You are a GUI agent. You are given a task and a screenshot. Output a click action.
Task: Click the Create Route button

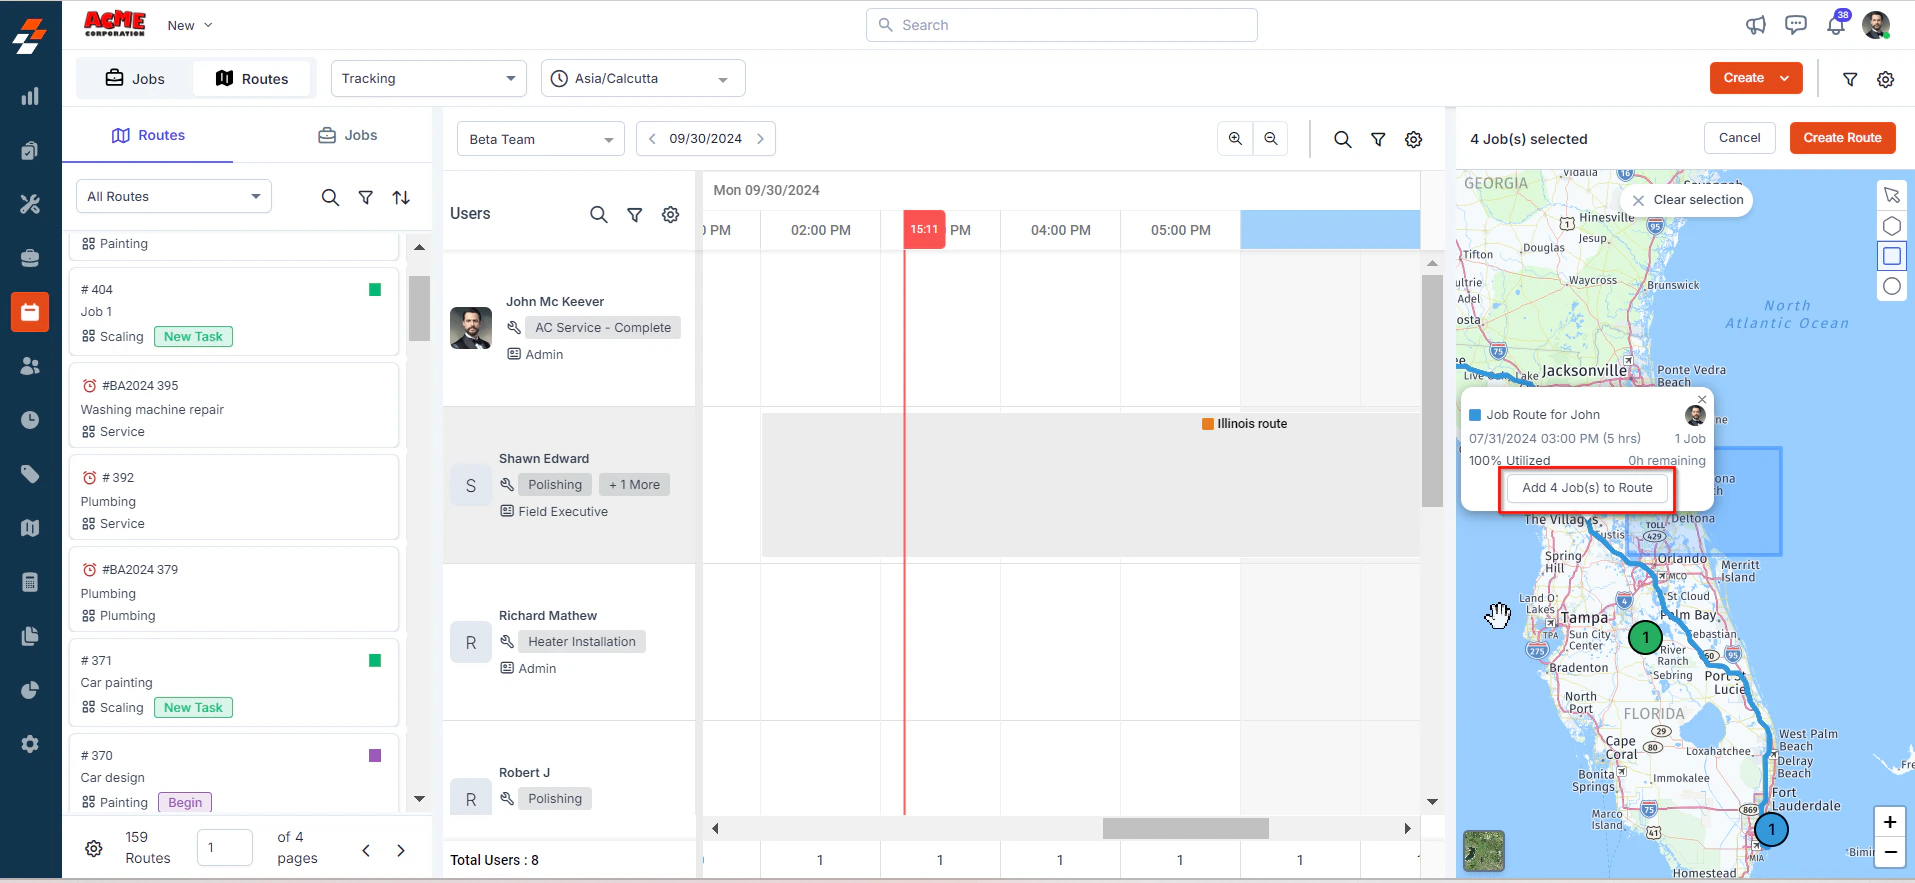coord(1842,138)
